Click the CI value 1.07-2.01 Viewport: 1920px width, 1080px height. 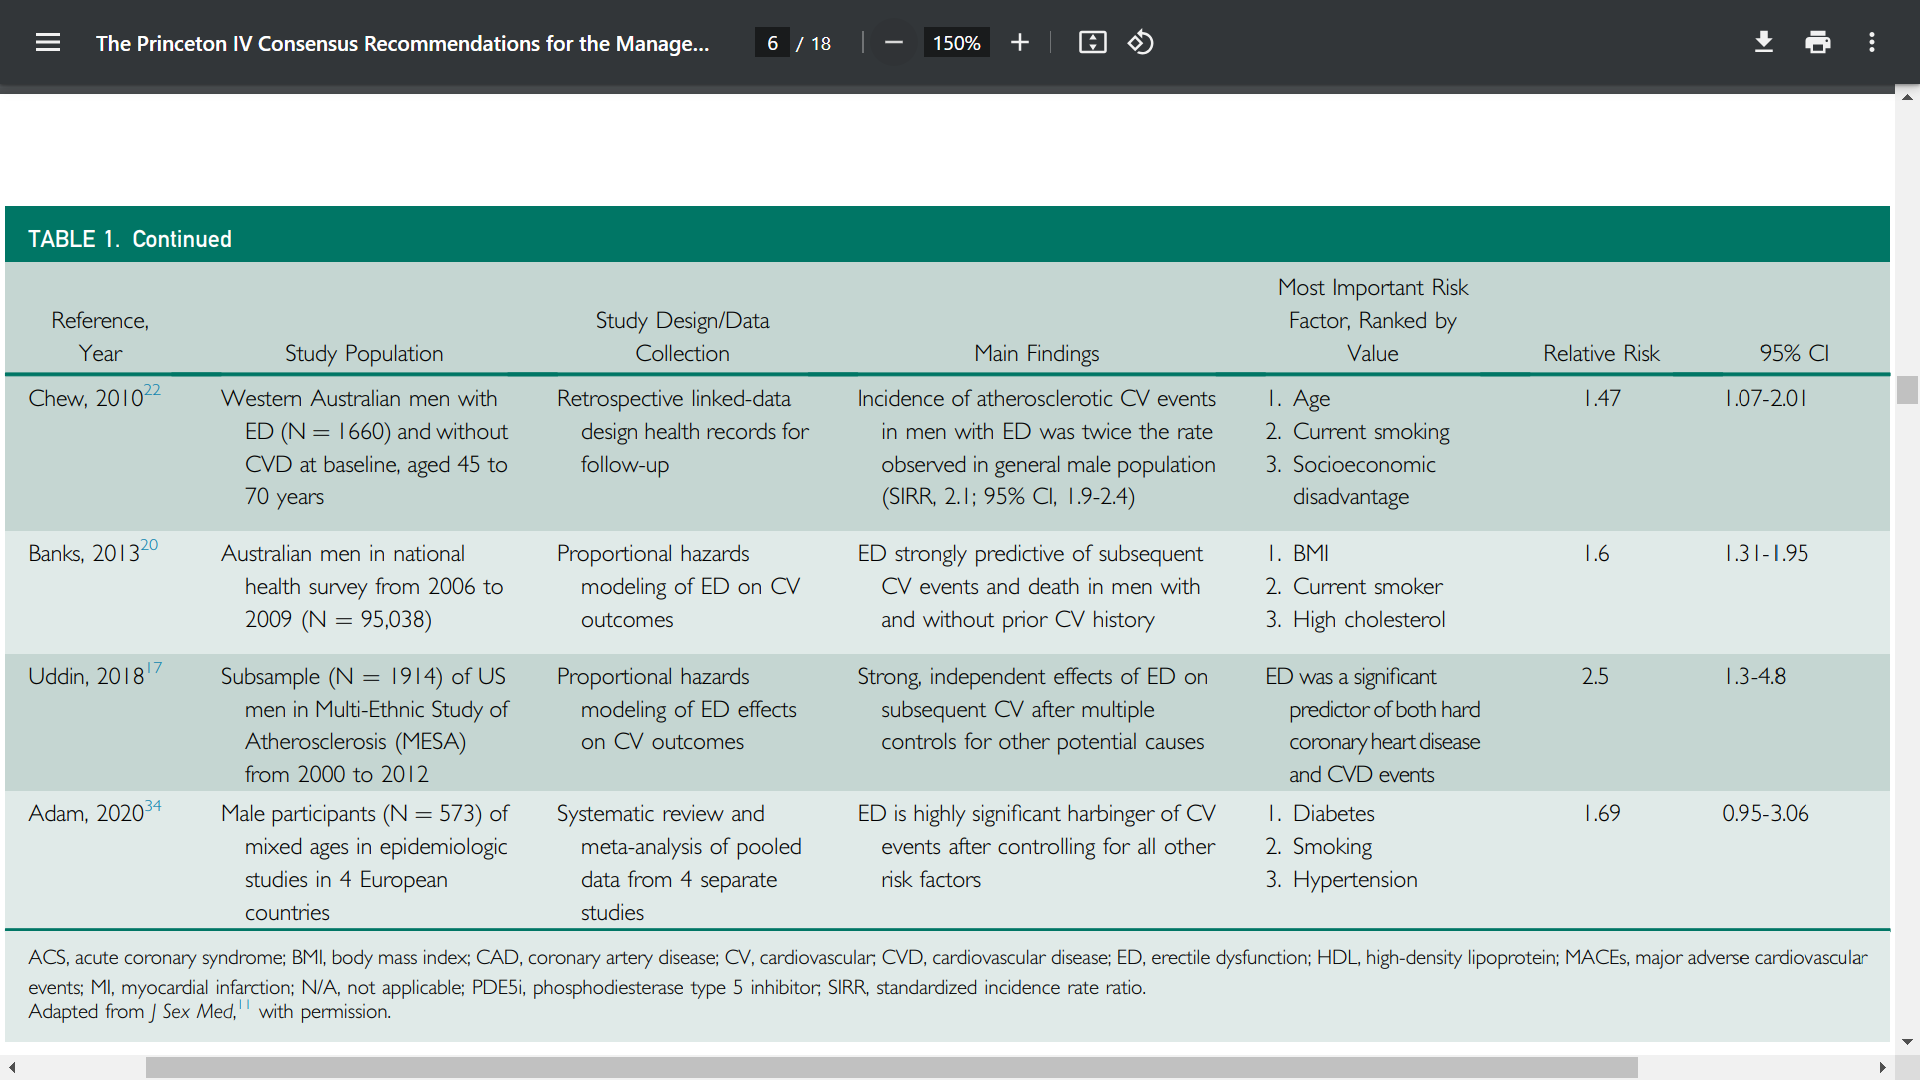pyautogui.click(x=1766, y=398)
